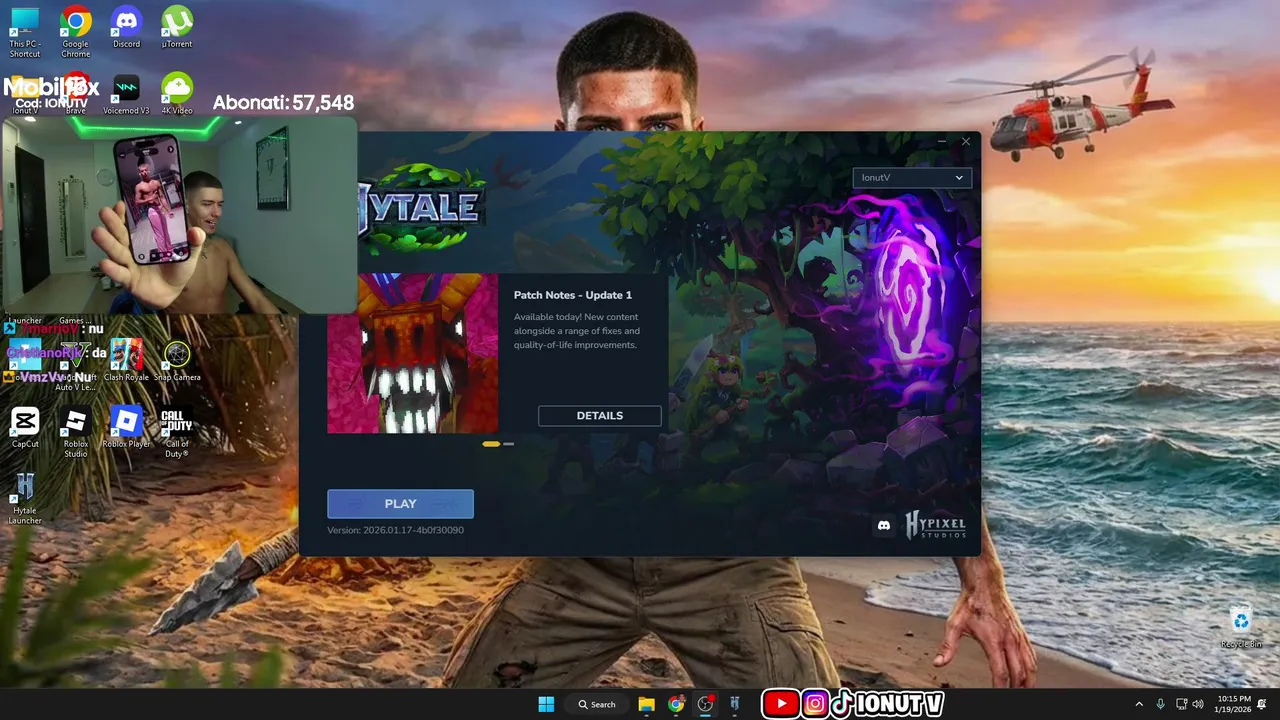Open the Windows Start menu
Viewport: 1280px width, 720px height.
(546, 704)
